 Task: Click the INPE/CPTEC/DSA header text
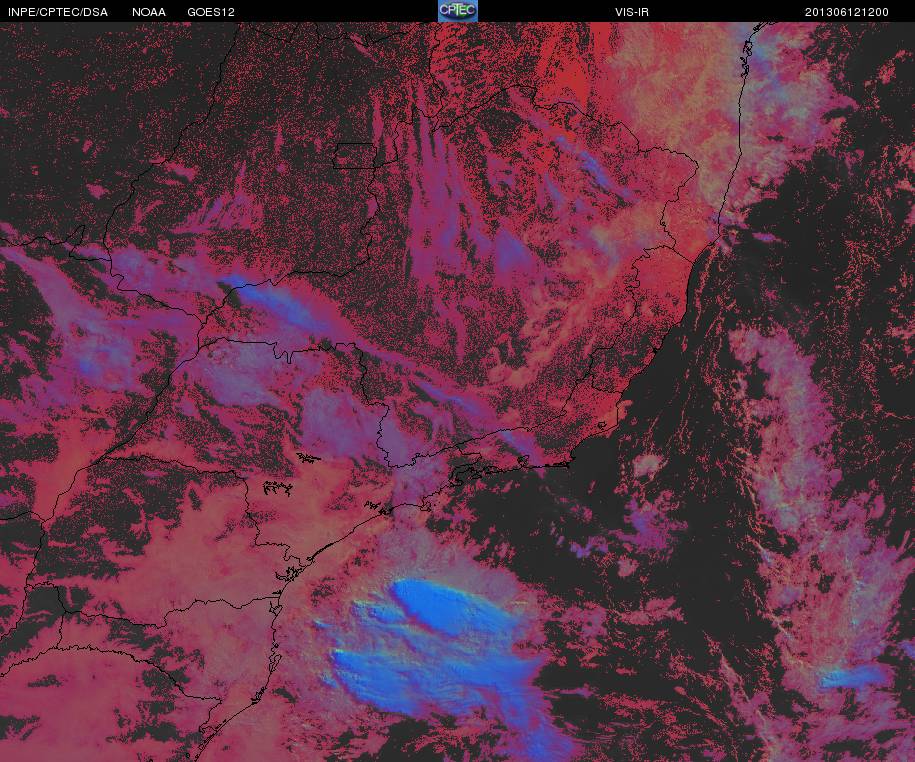point(58,12)
